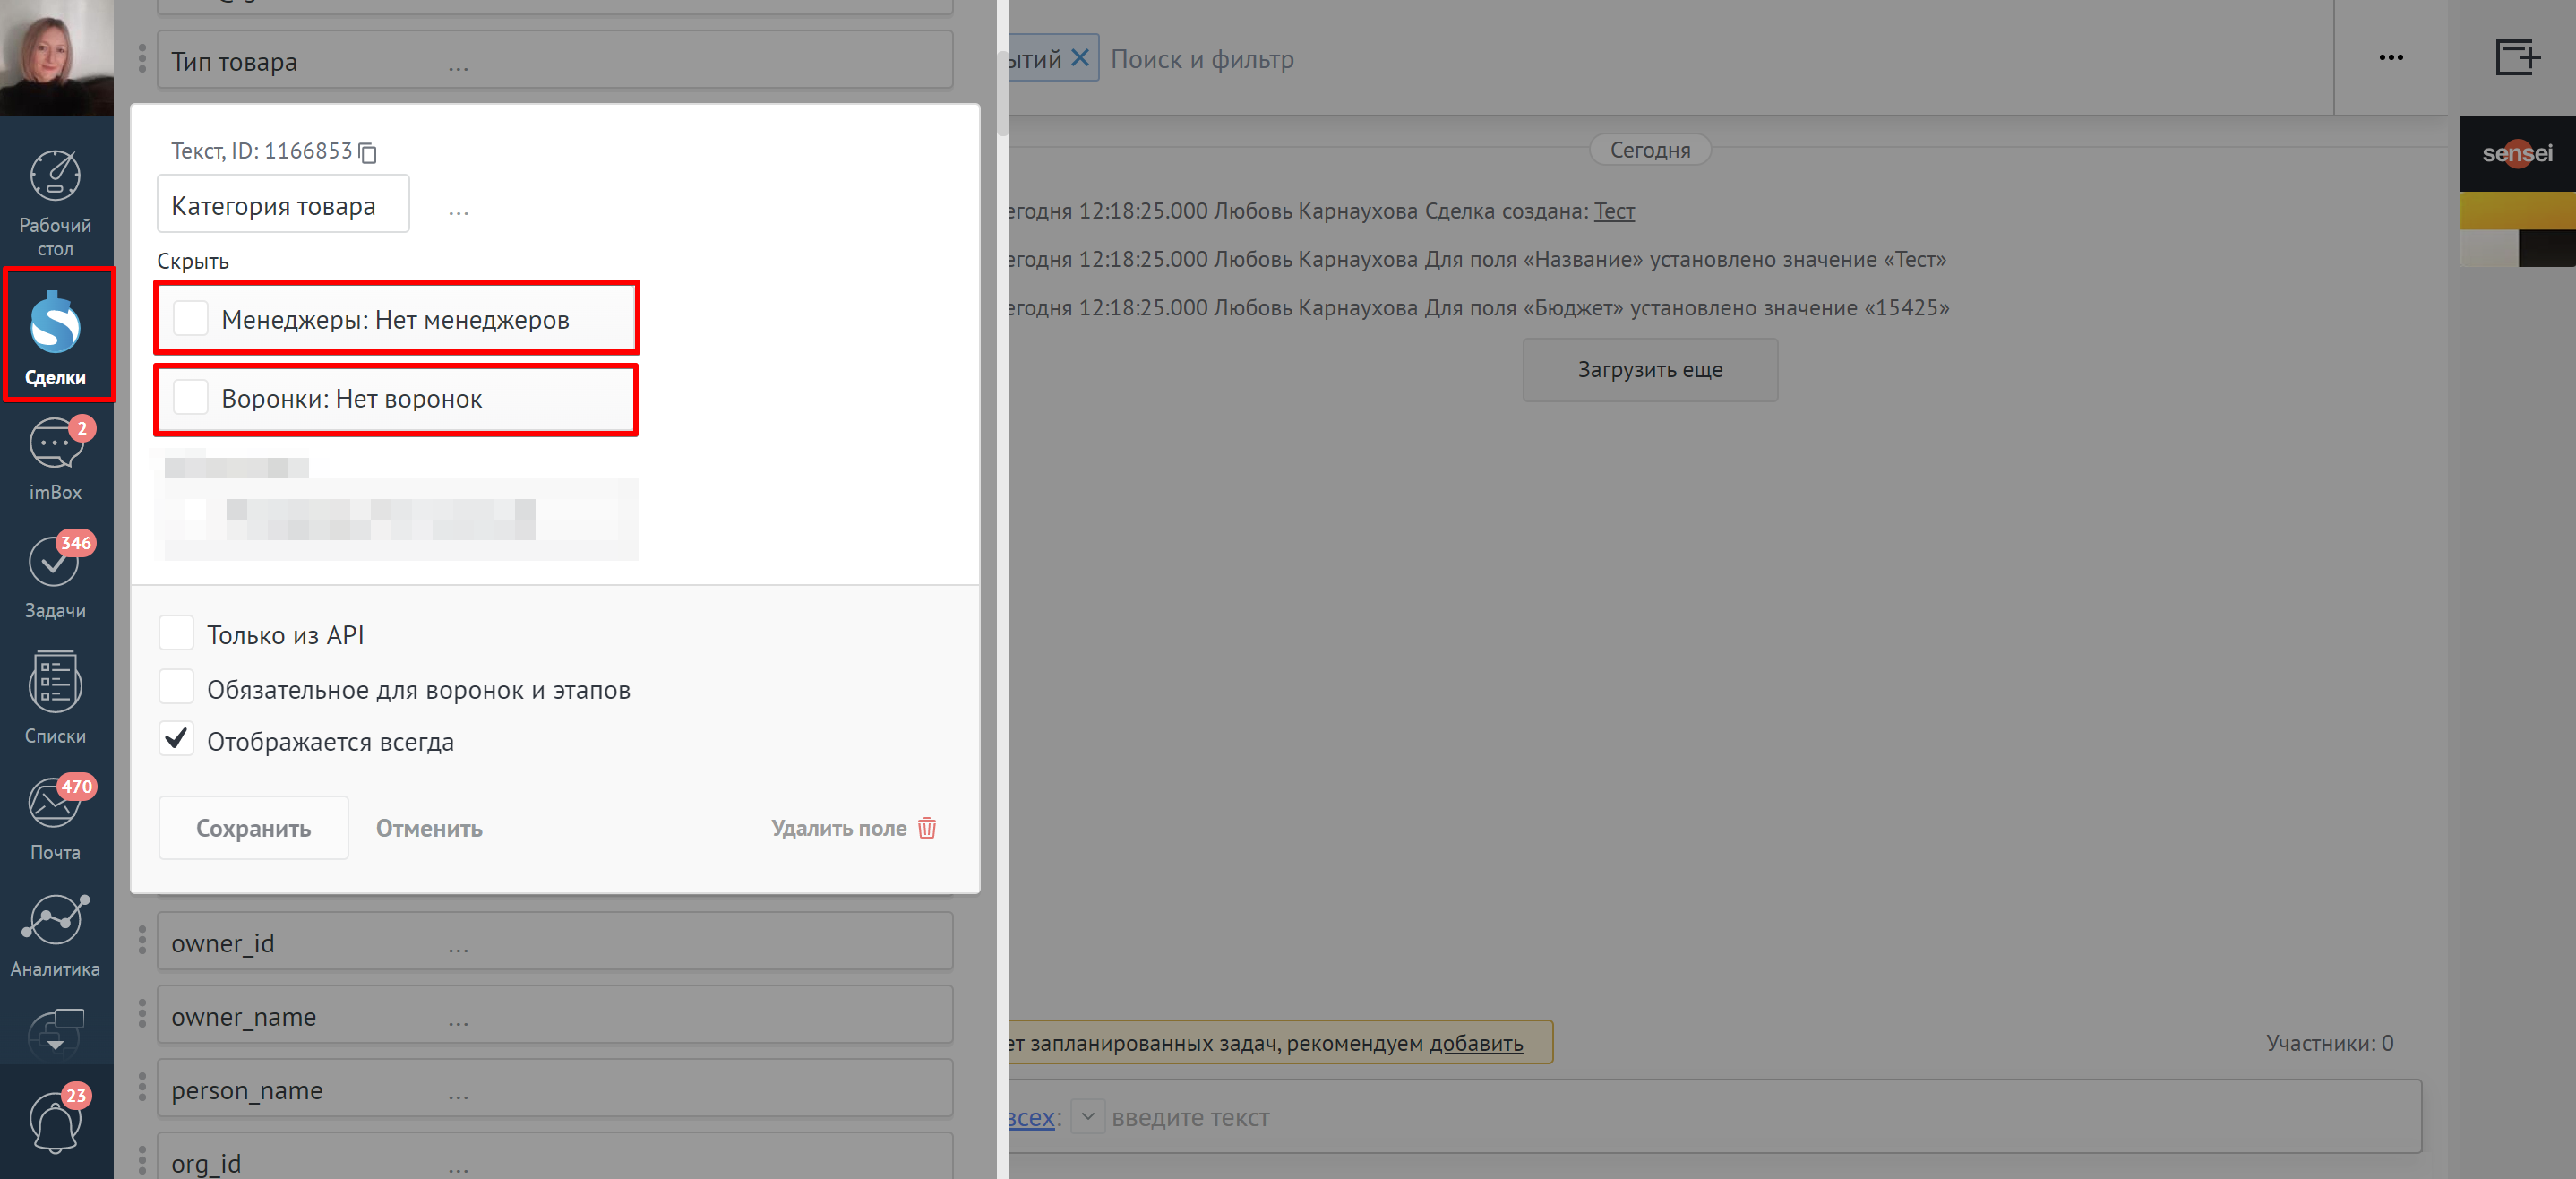Expand the collapsed sidebar menu item
Screen dimensions: 2576x1179
55,1033
